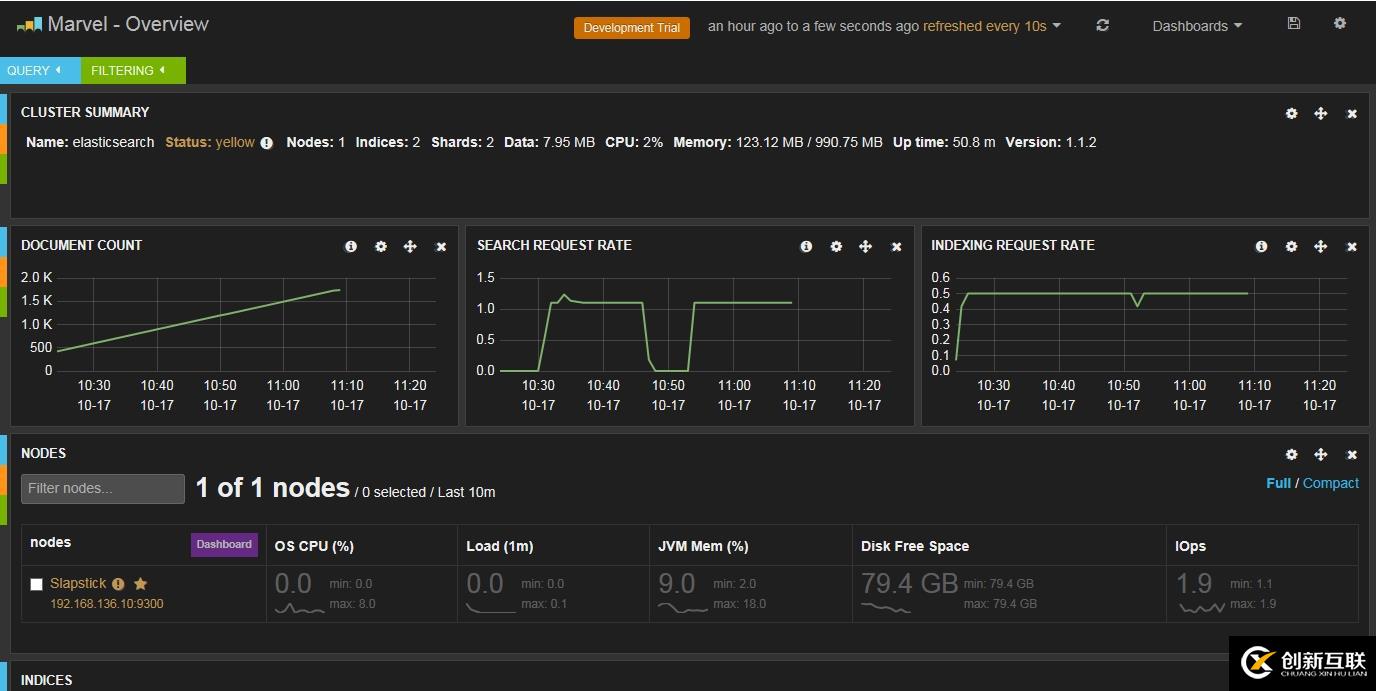Click the refresh icon in top bar
The height and width of the screenshot is (691, 1376).
click(x=1102, y=26)
